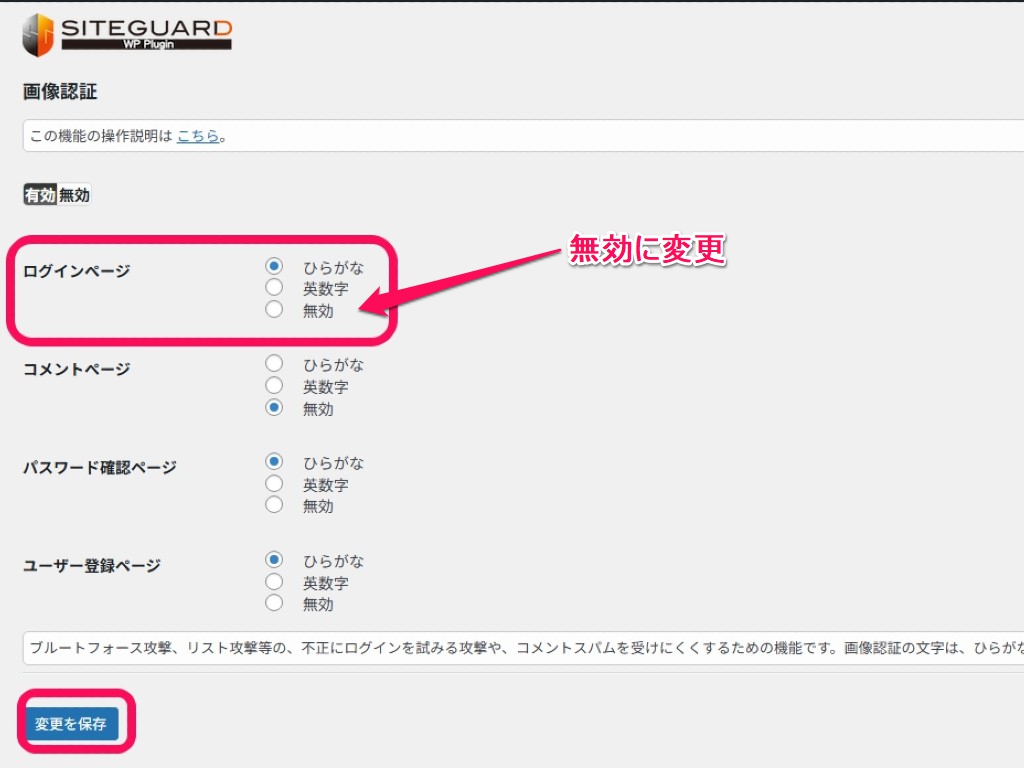Select 無効 for コメントページ

(x=273, y=407)
